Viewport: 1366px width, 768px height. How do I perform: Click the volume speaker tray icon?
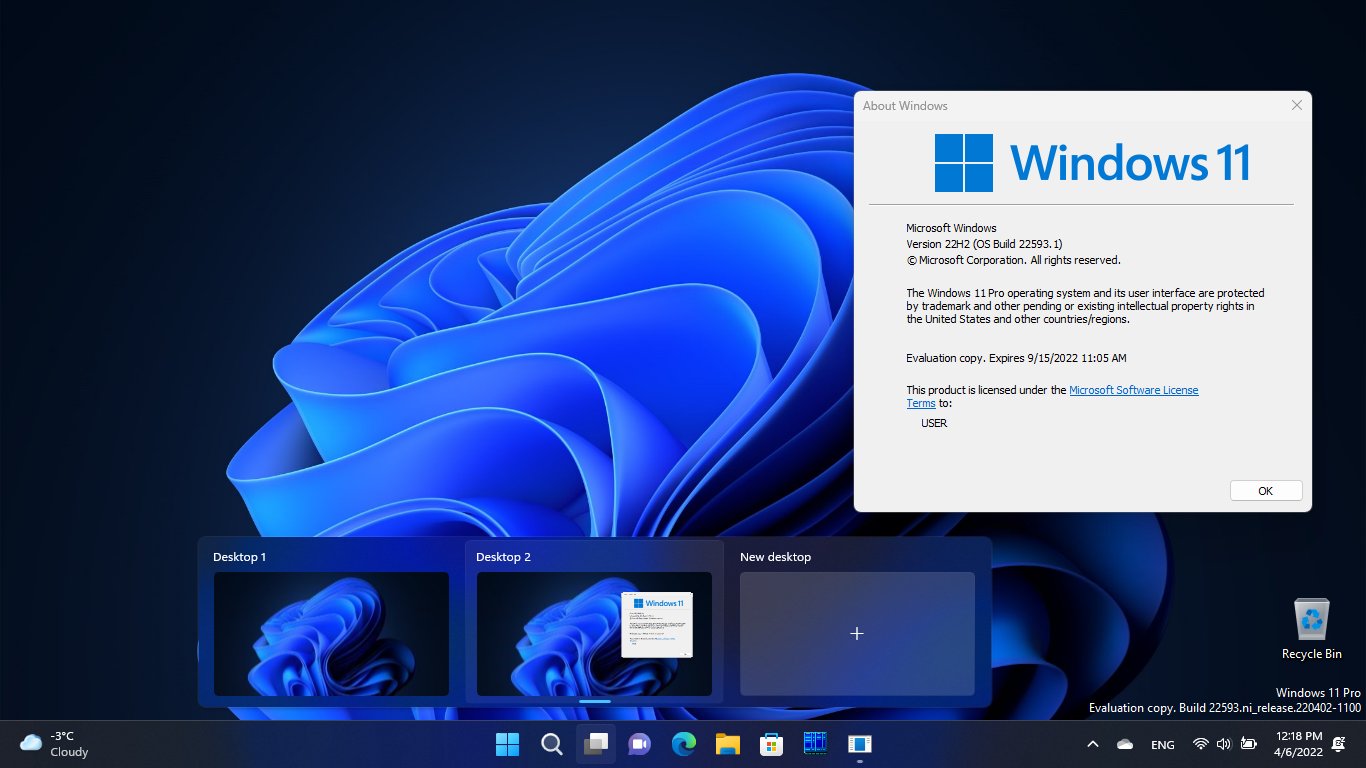coord(1223,744)
